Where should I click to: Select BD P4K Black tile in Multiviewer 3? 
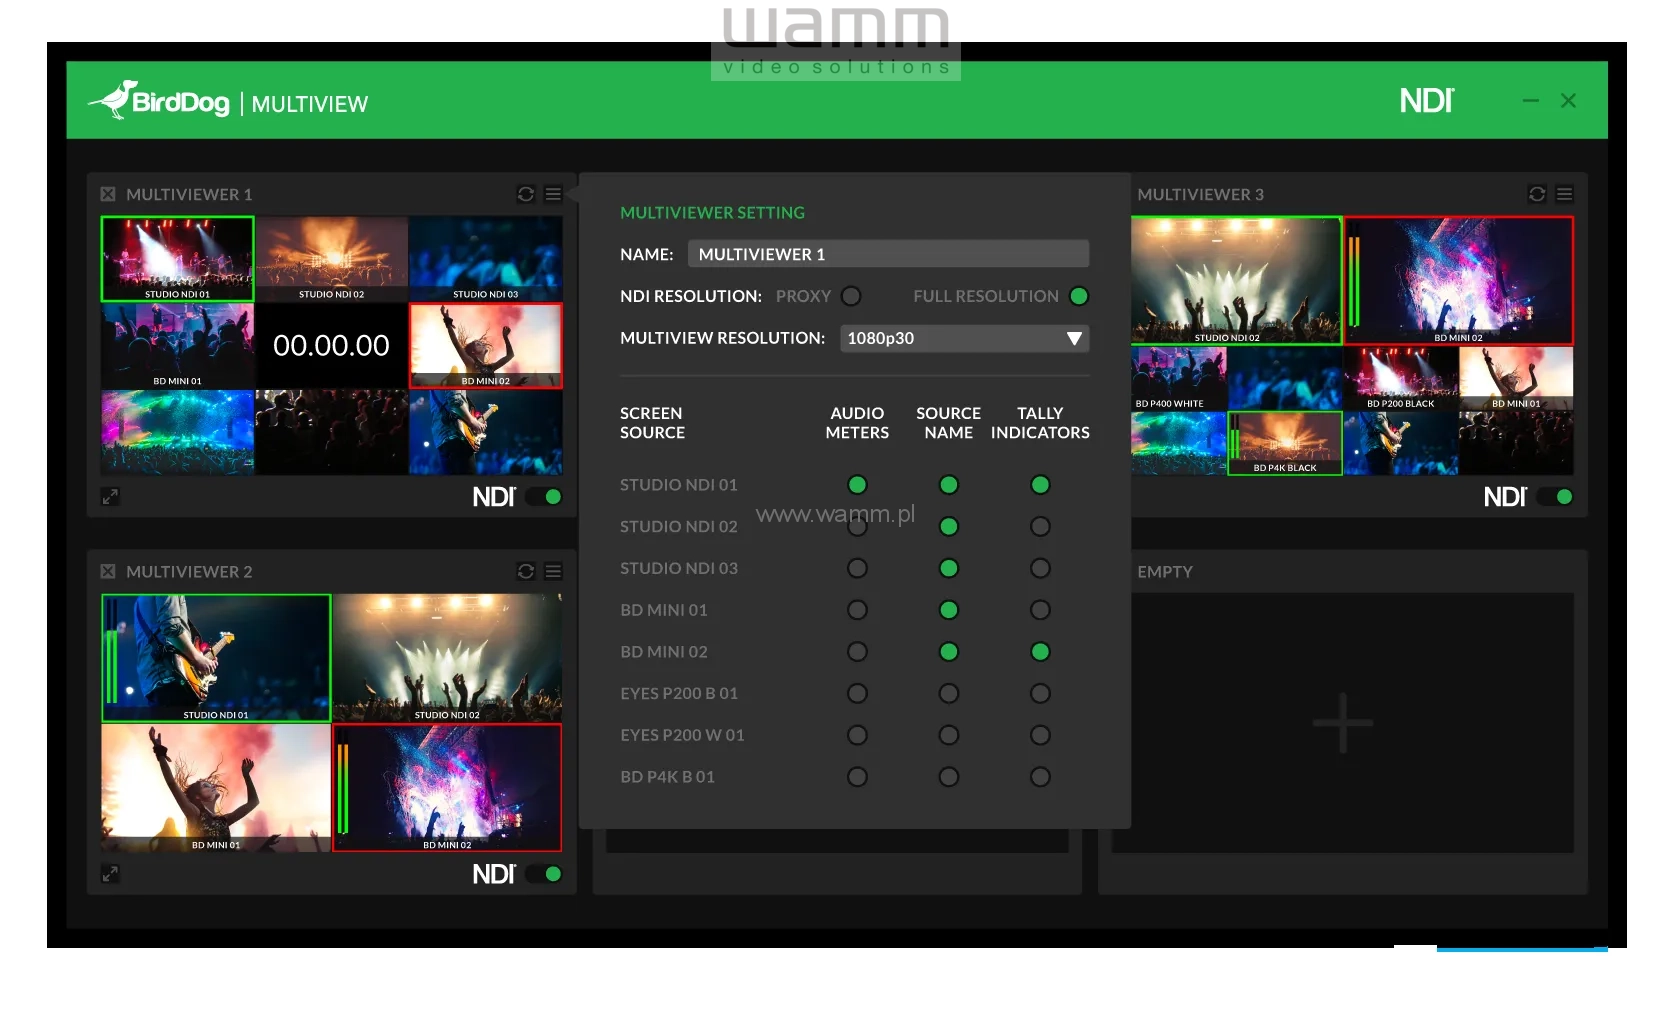pos(1285,444)
